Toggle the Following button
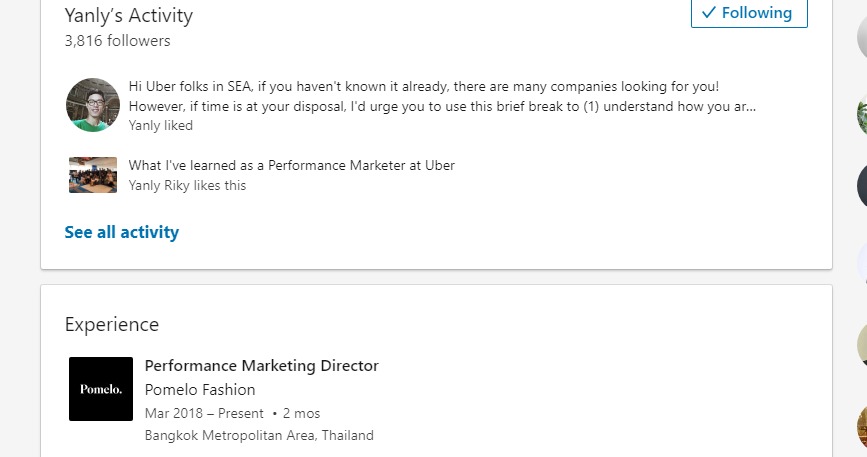The height and width of the screenshot is (457, 867). pos(749,14)
